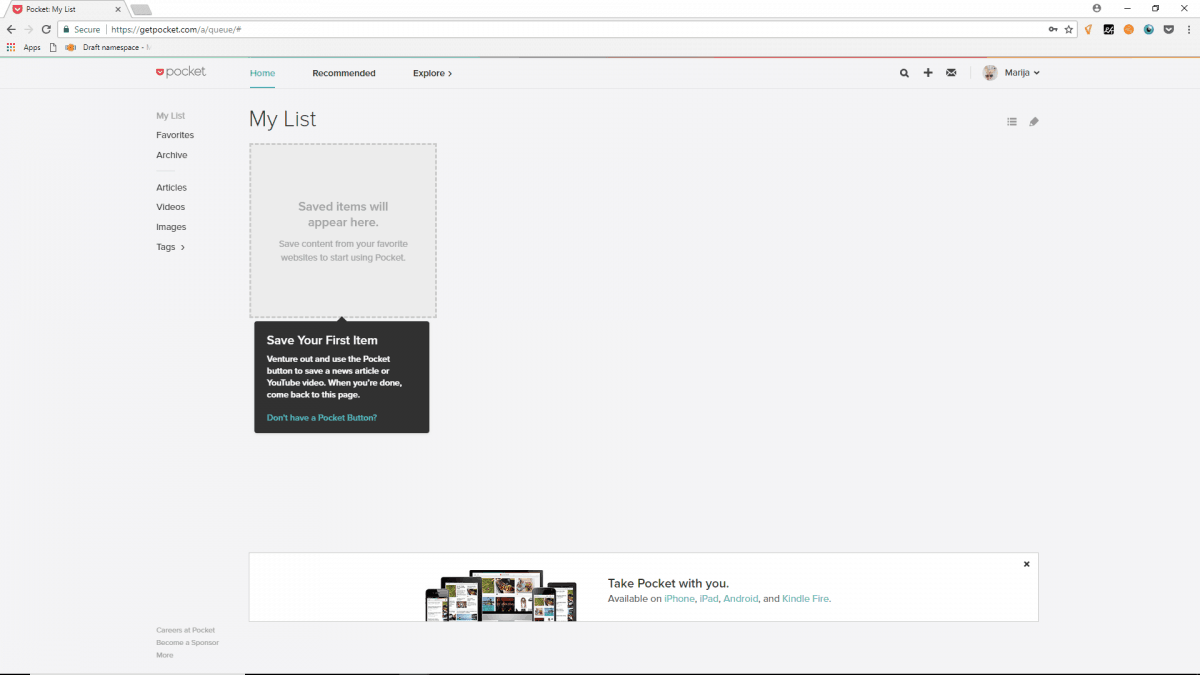Click the Kindle Fire link

(805, 599)
